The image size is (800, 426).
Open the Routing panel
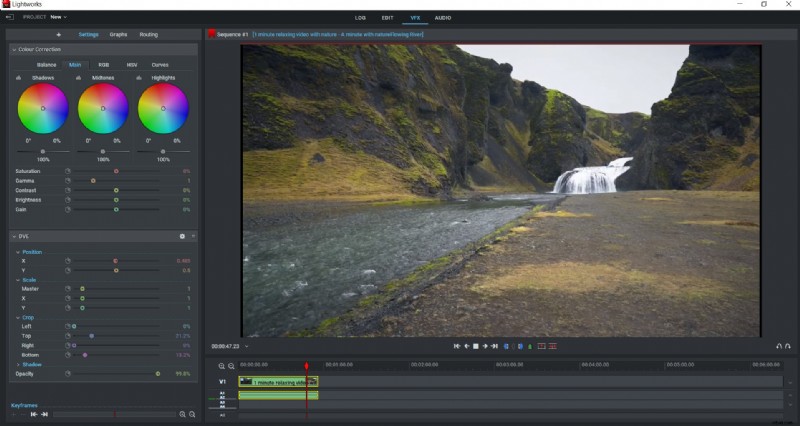point(148,34)
